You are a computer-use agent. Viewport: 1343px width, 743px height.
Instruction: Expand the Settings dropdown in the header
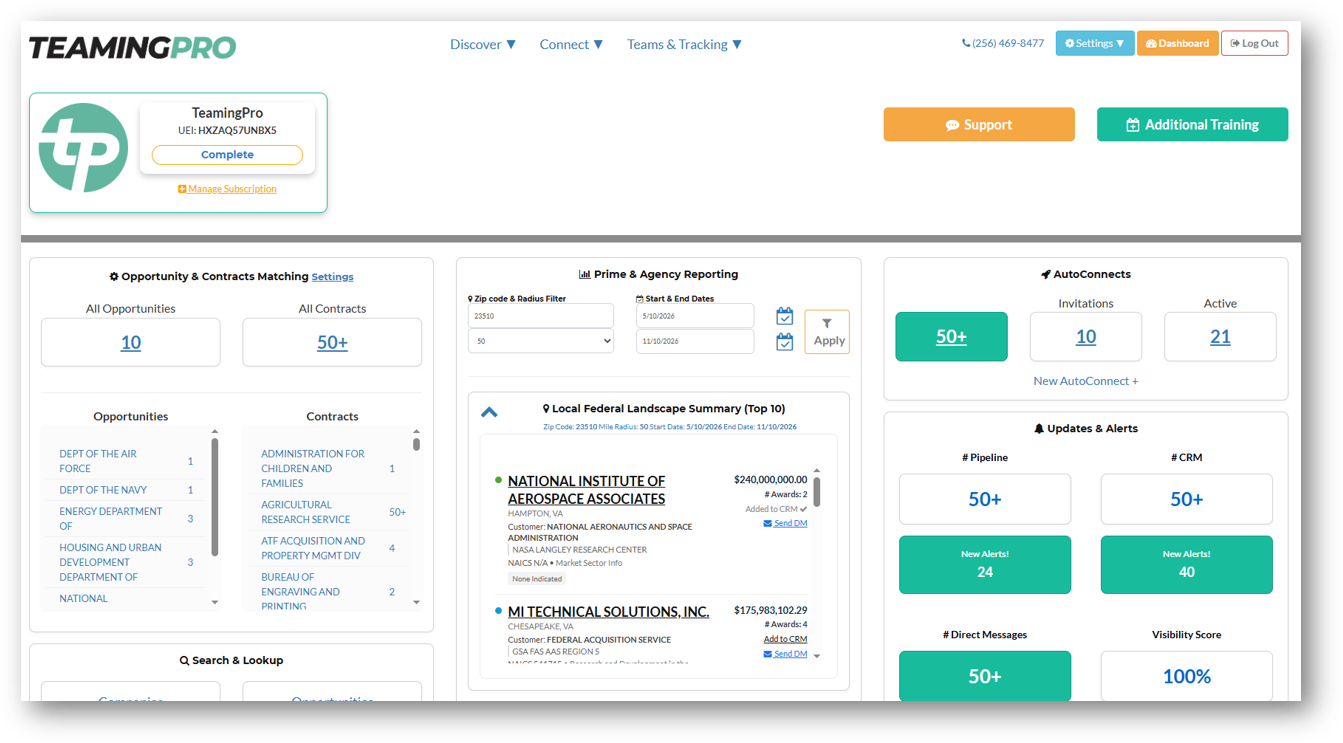(x=1095, y=43)
